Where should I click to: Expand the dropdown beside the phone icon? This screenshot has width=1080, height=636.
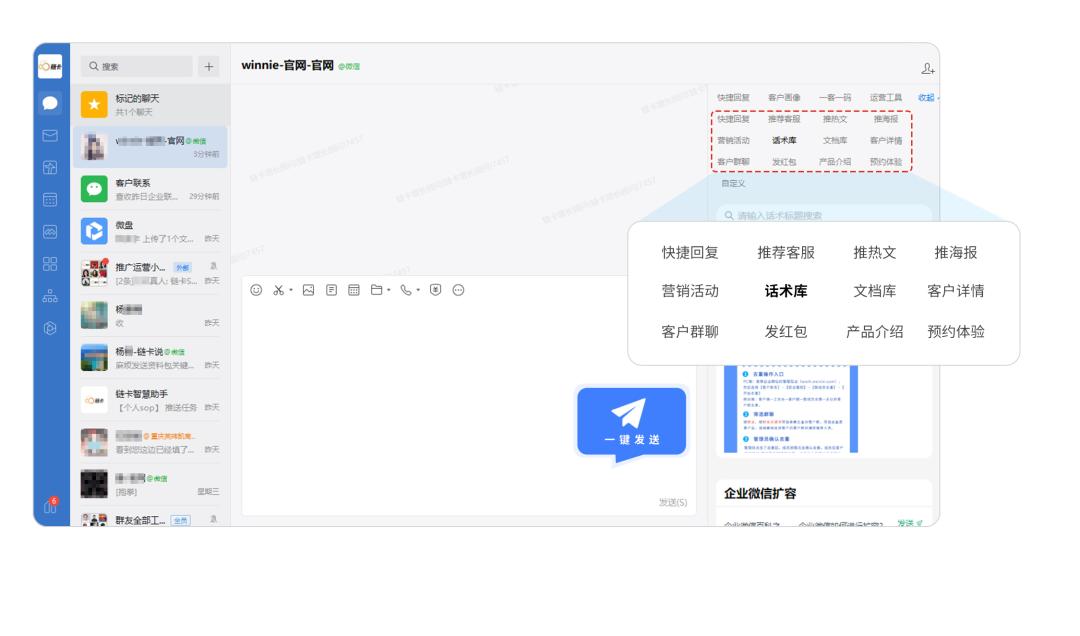417,289
